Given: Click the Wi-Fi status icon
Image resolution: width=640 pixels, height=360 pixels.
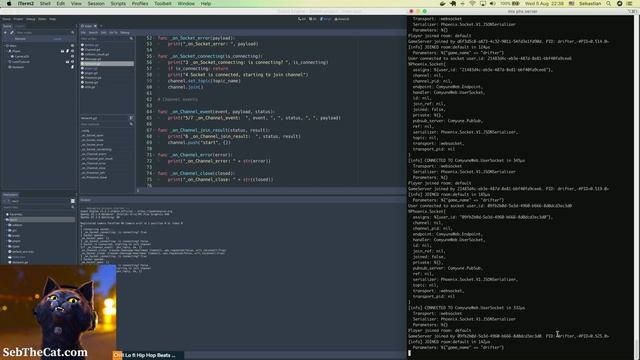Looking at the screenshot, I should [472, 3].
